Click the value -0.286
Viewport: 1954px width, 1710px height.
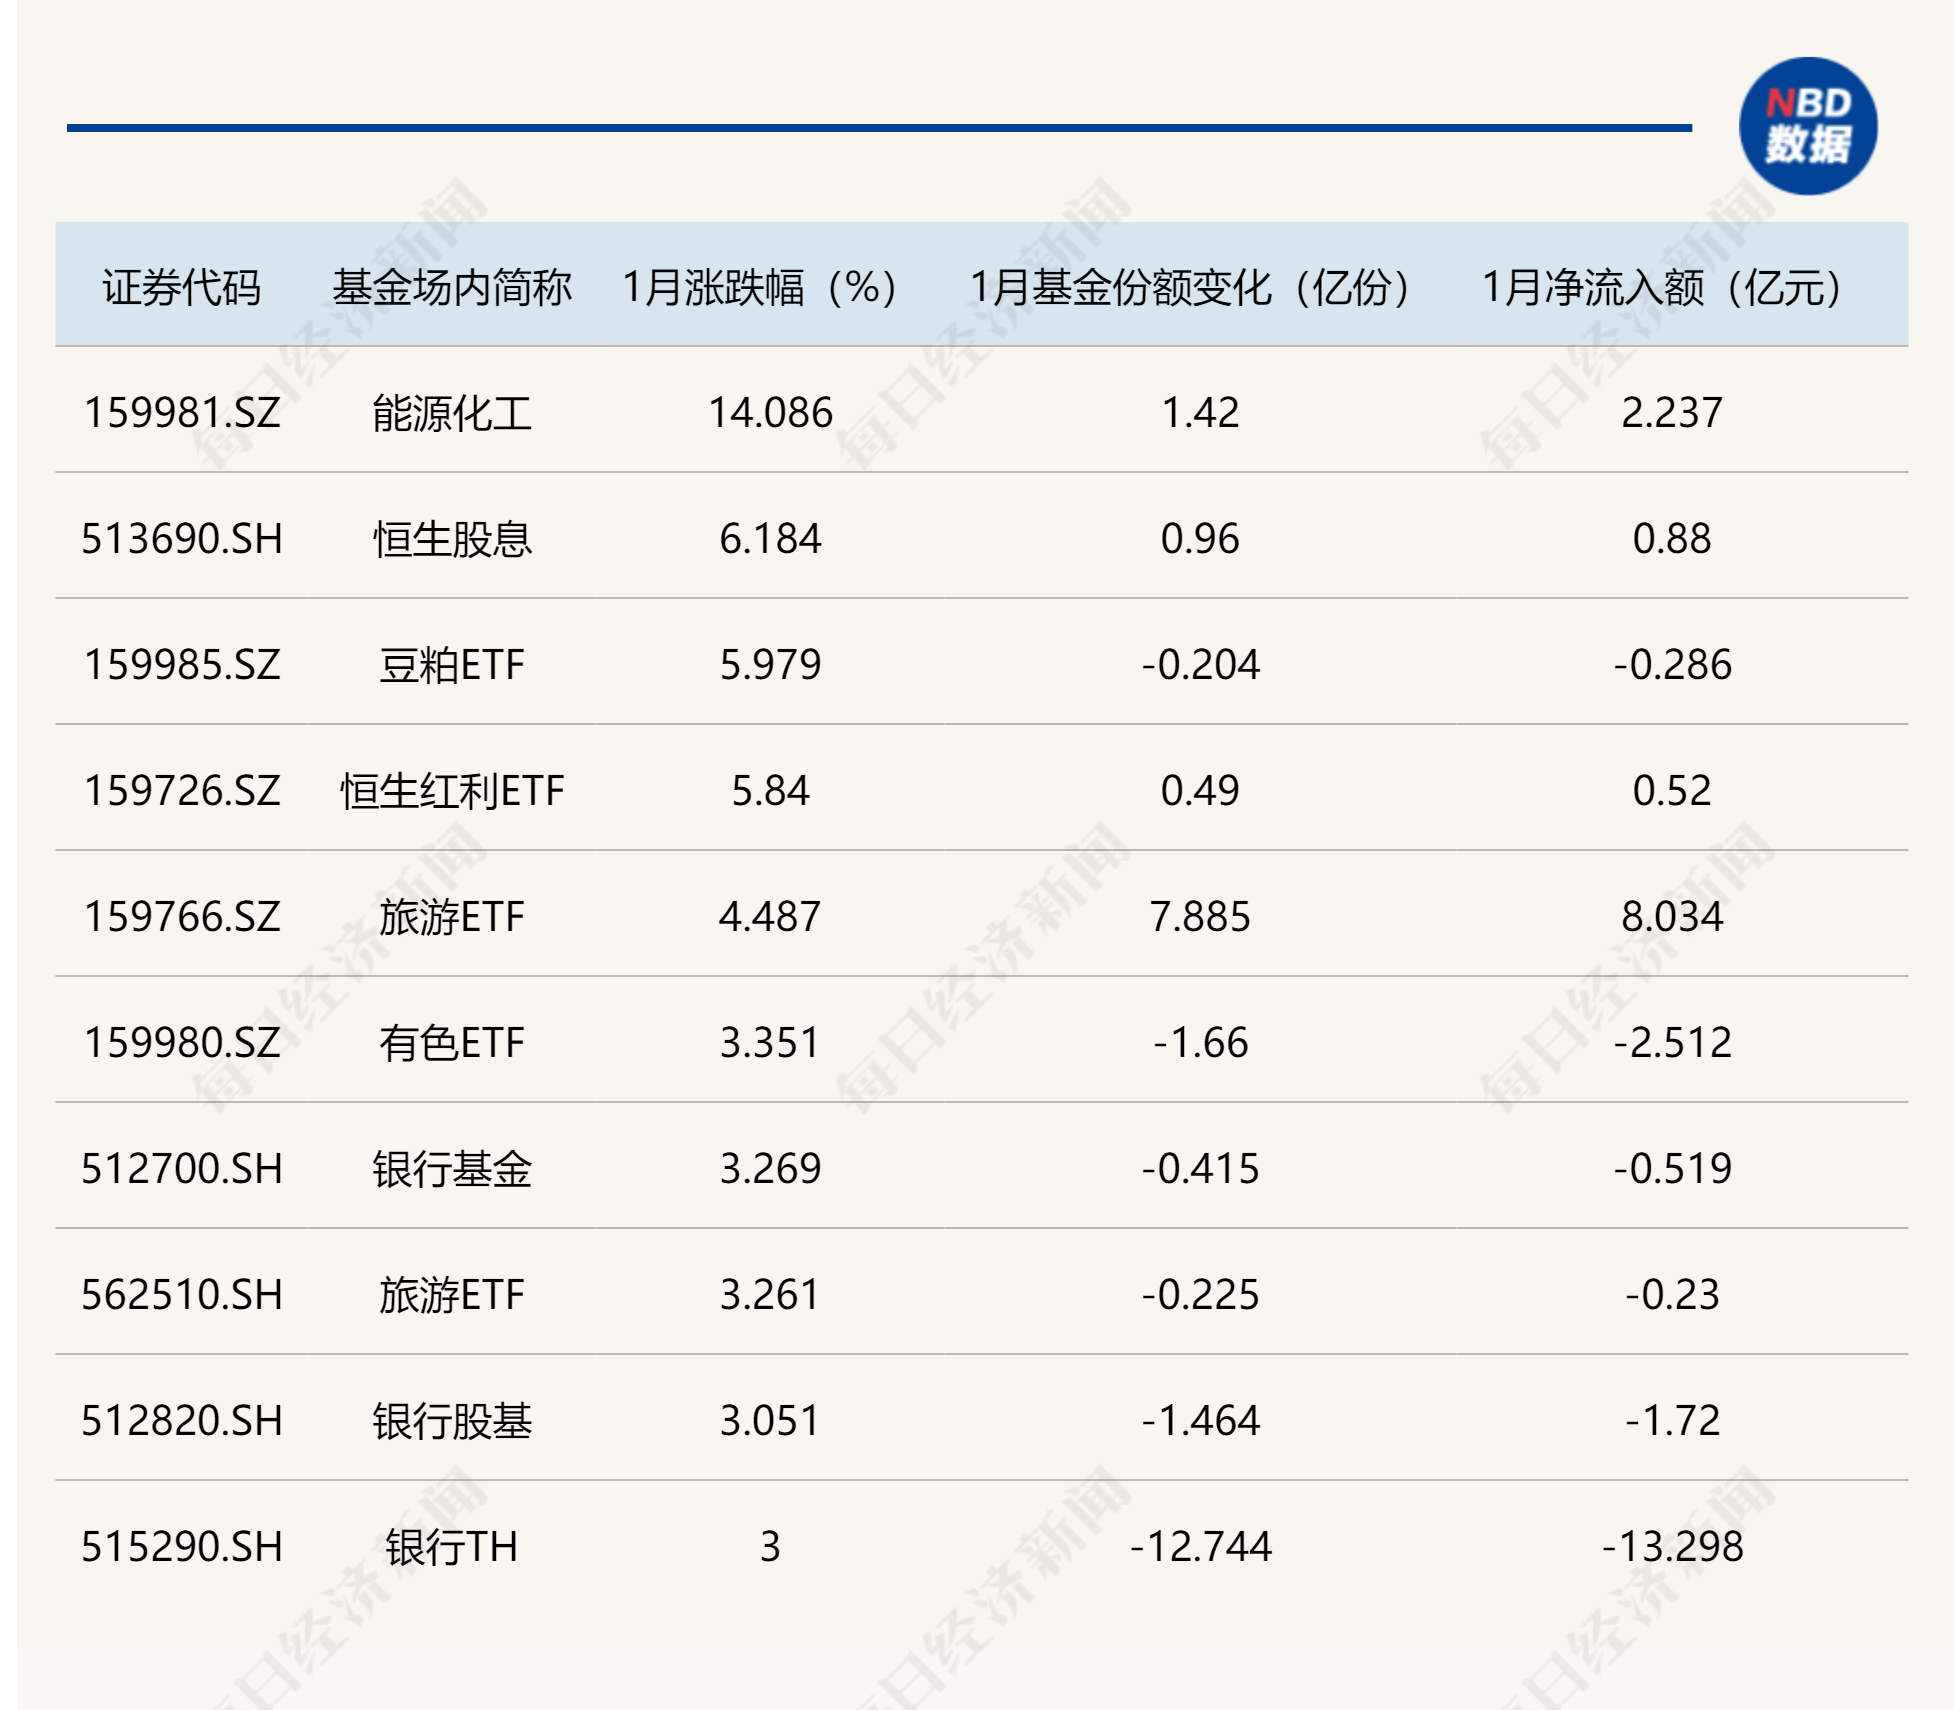point(1672,665)
